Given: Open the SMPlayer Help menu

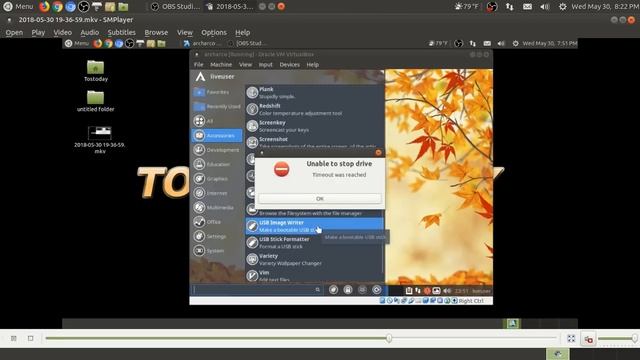Looking at the screenshot, I should pyautogui.click(x=242, y=32).
